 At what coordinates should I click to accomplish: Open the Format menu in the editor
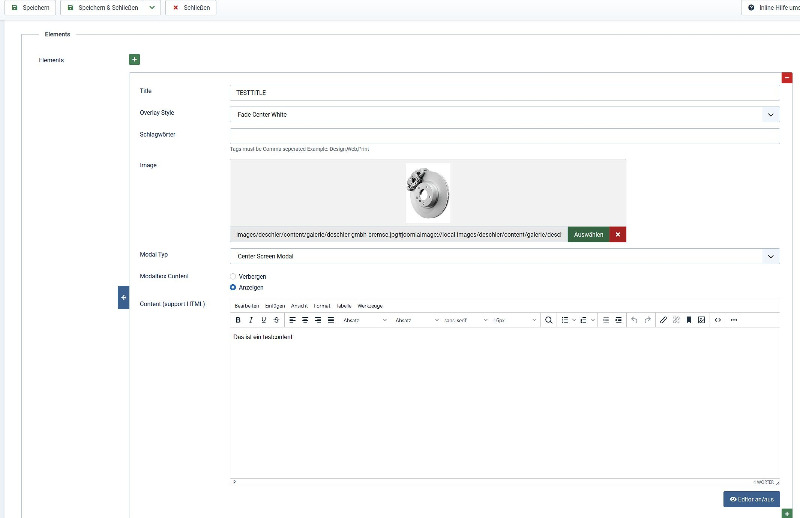point(322,305)
